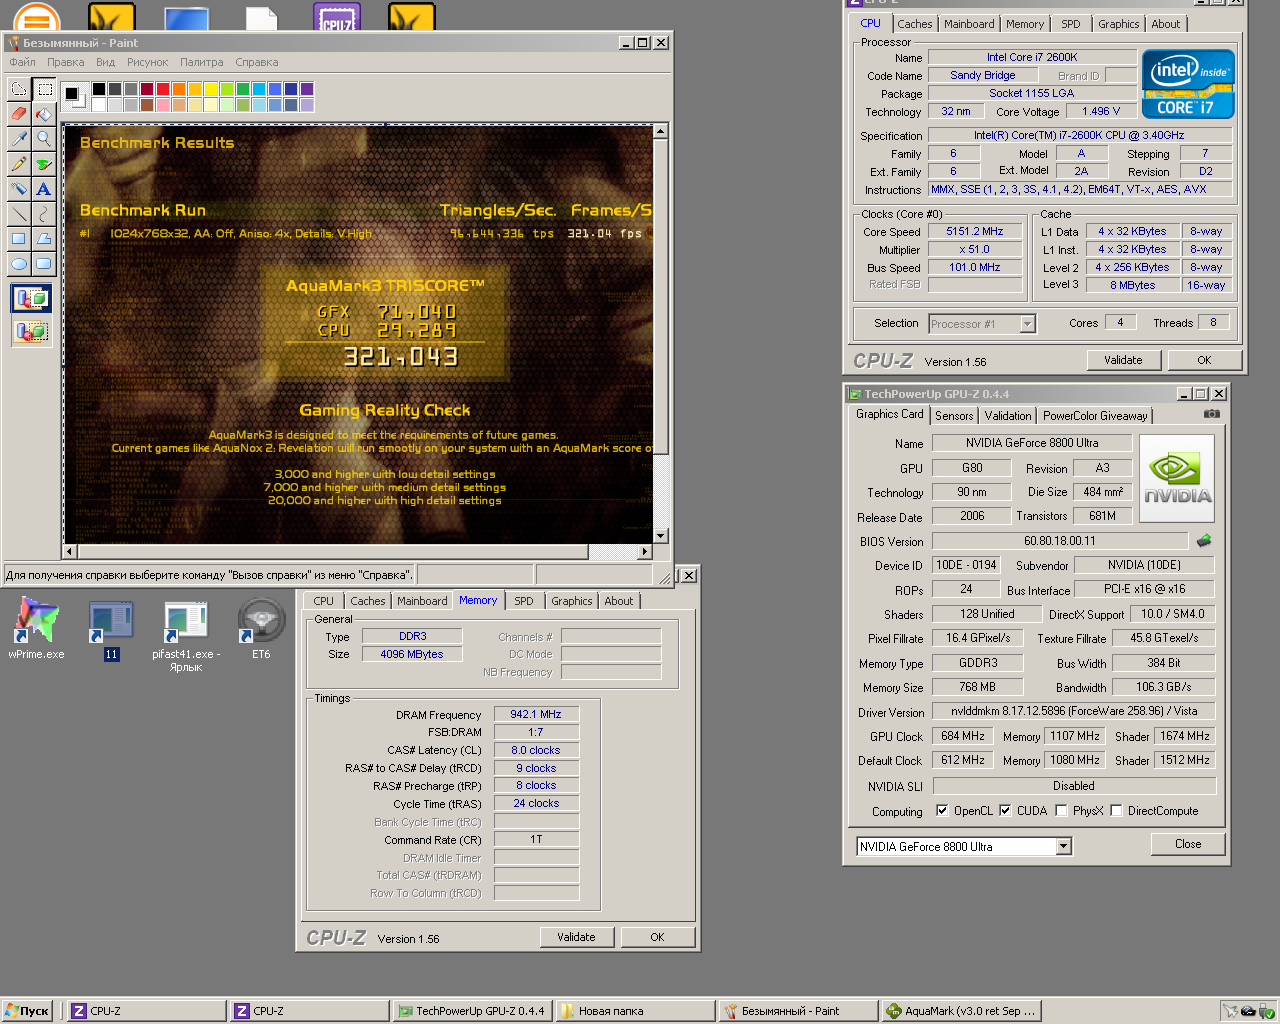The image size is (1280, 1024).
Task: Open the Файл menu in Paint
Action: coord(22,62)
